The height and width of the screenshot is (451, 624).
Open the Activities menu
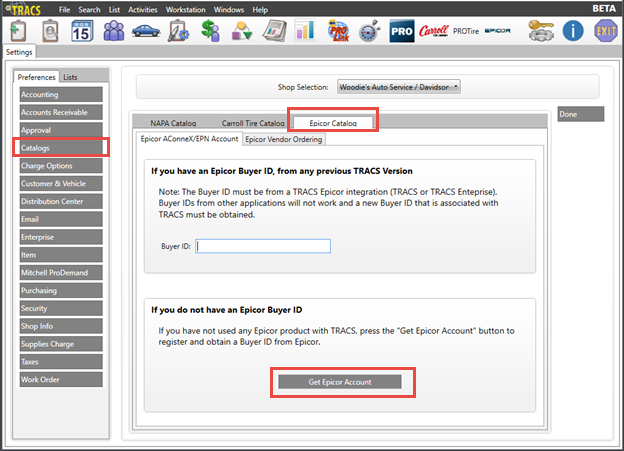[x=142, y=10]
